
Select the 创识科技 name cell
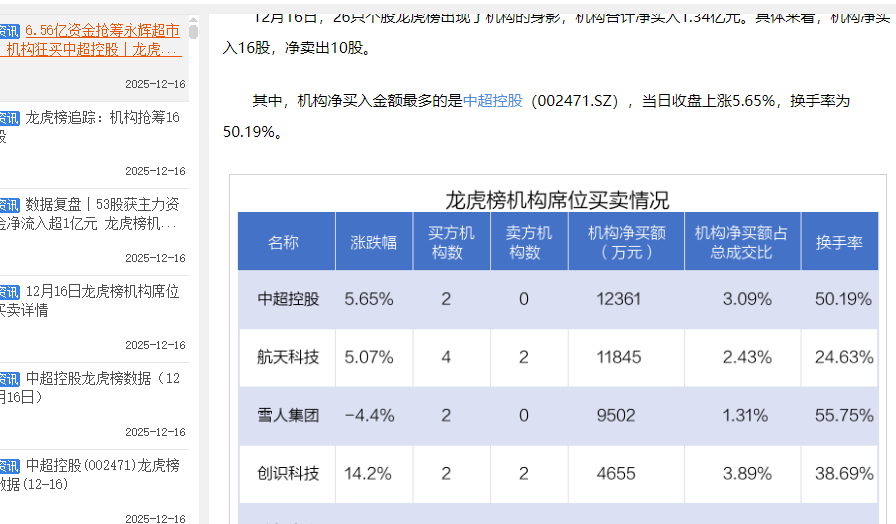(288, 474)
